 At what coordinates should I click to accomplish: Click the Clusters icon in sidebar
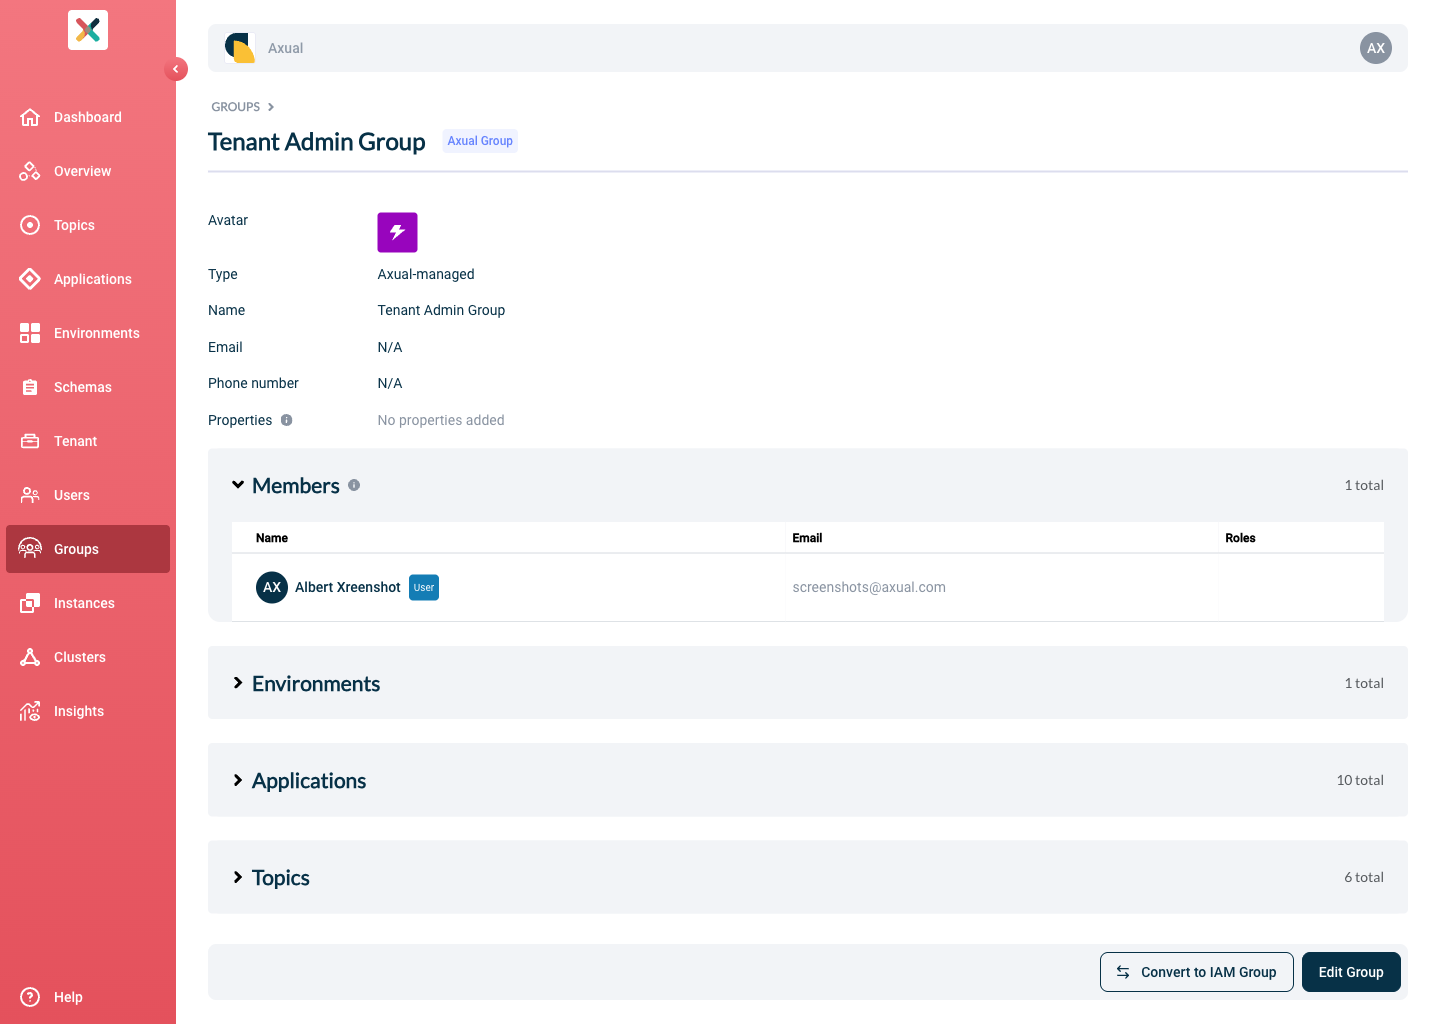pyautogui.click(x=30, y=657)
